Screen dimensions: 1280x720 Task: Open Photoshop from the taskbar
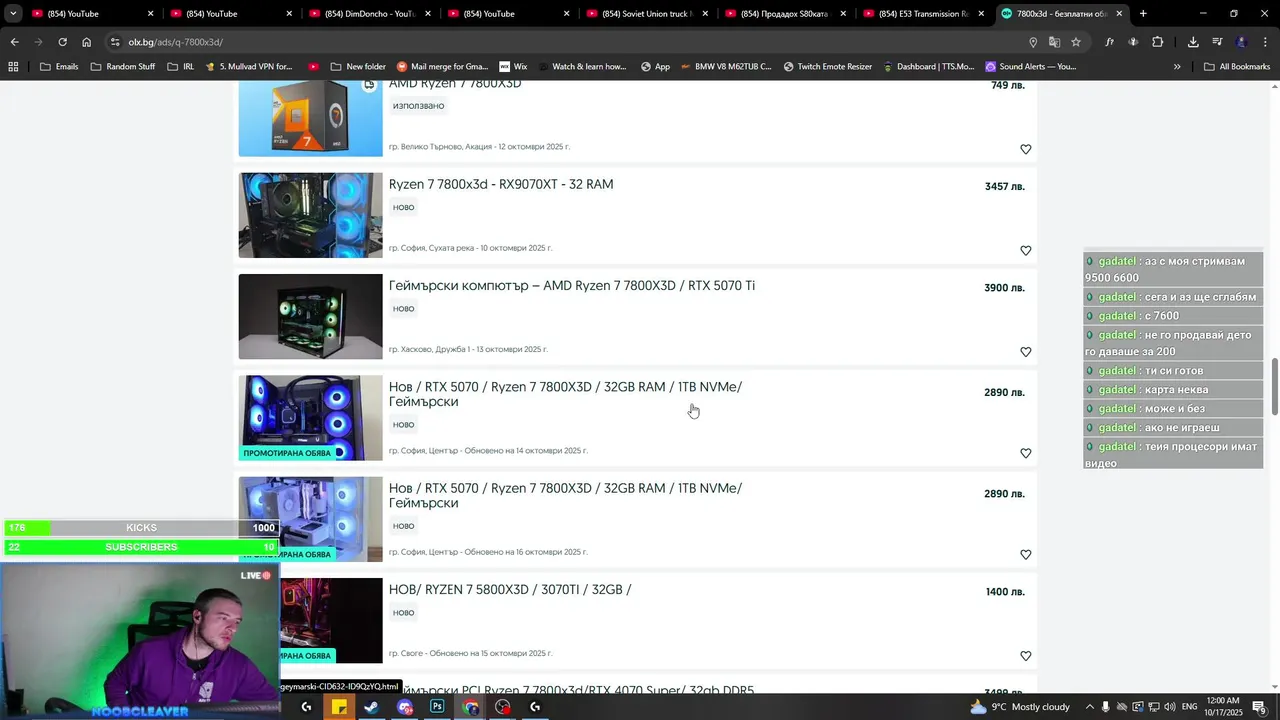coord(437,707)
